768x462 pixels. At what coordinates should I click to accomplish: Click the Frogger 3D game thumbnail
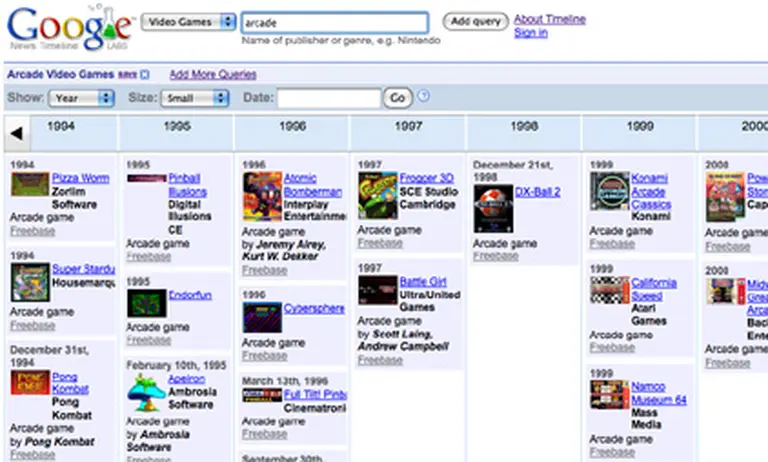click(378, 195)
